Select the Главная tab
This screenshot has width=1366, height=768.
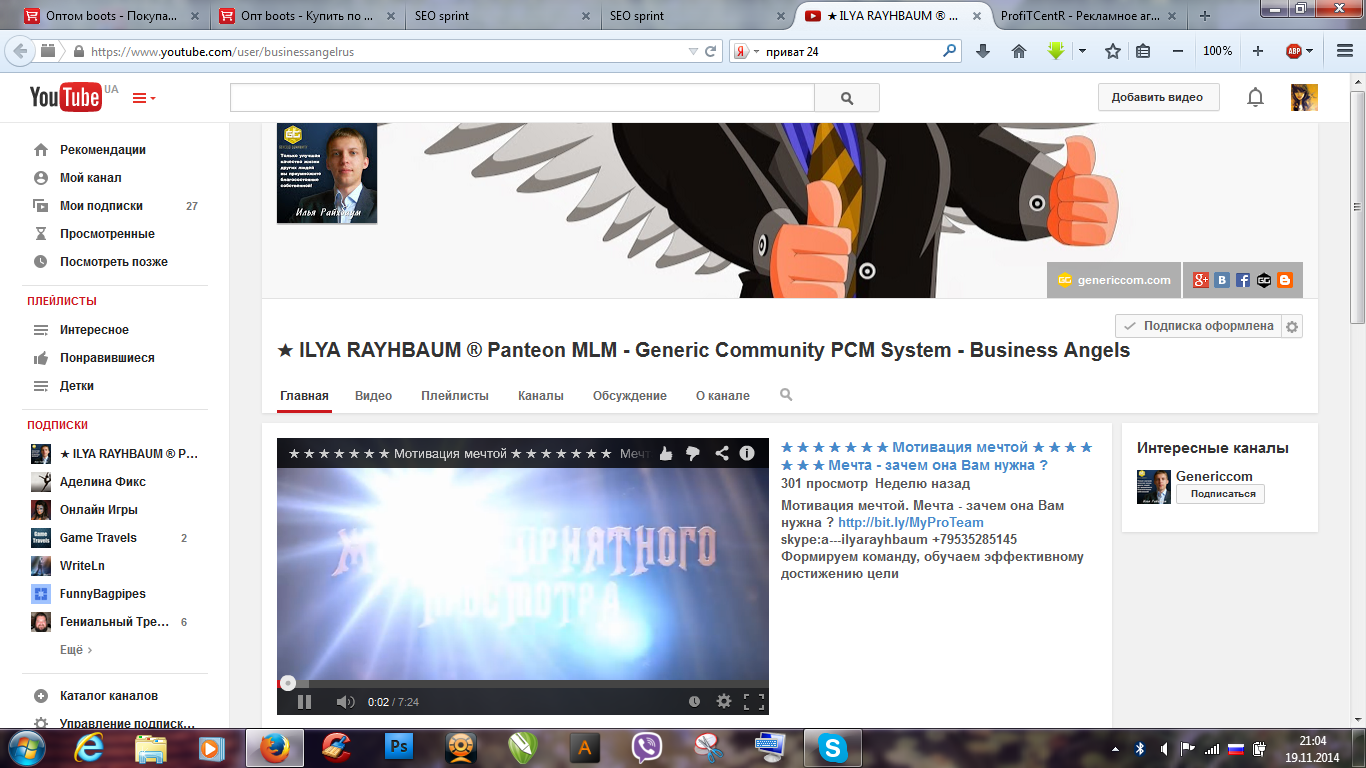coord(304,396)
